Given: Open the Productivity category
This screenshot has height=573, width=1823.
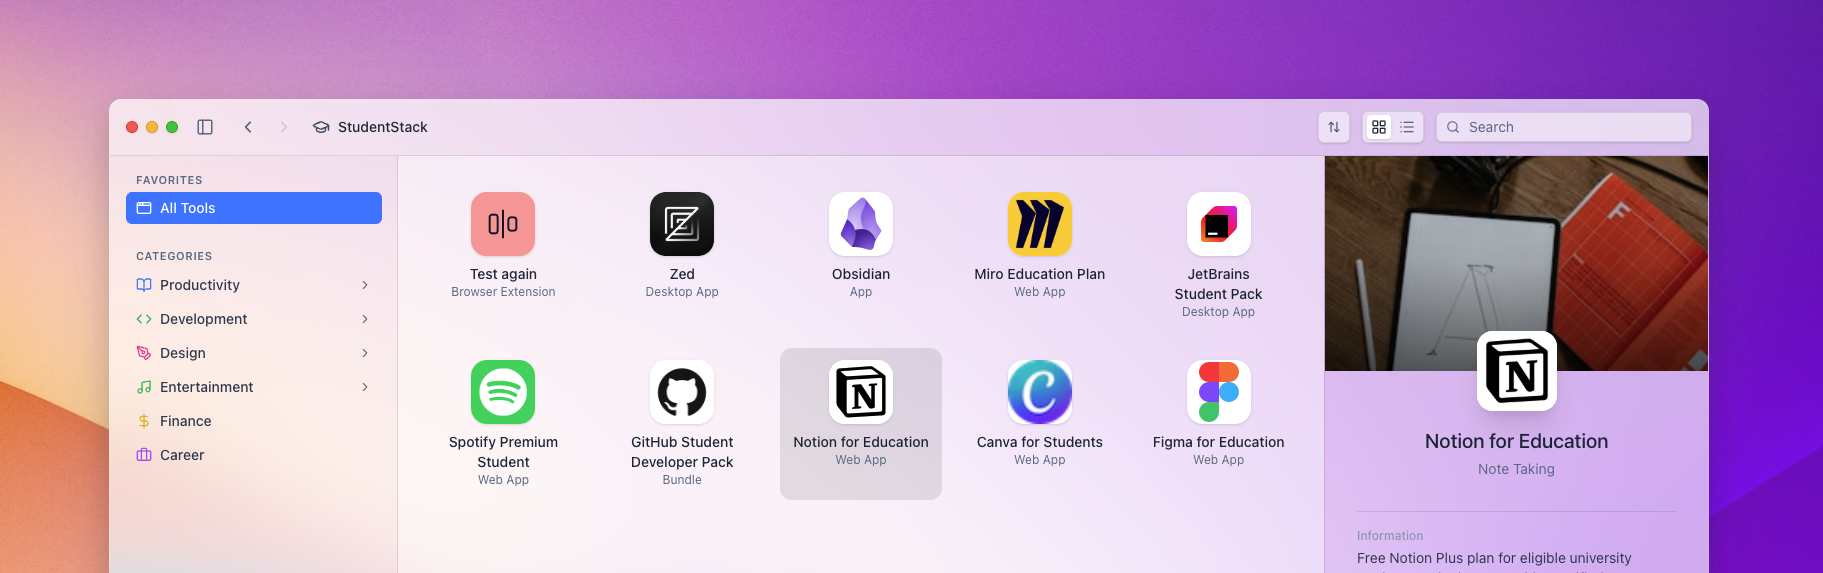Looking at the screenshot, I should (254, 285).
